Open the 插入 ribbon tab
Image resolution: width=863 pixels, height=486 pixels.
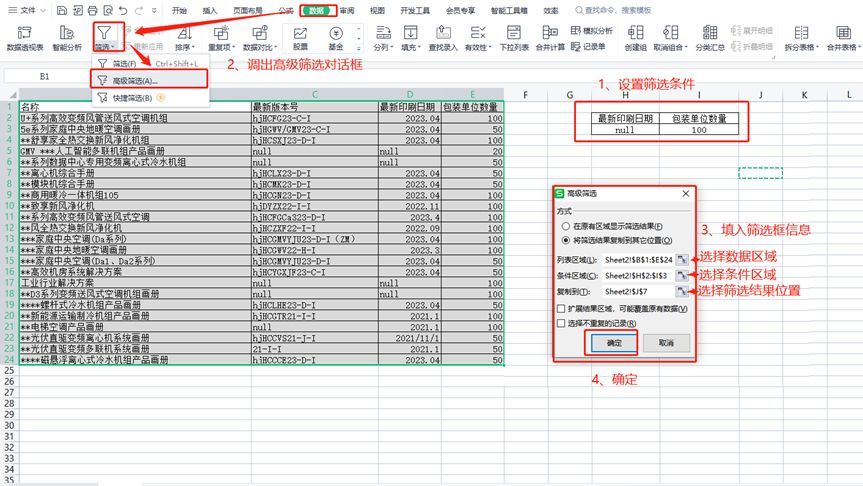click(x=210, y=10)
